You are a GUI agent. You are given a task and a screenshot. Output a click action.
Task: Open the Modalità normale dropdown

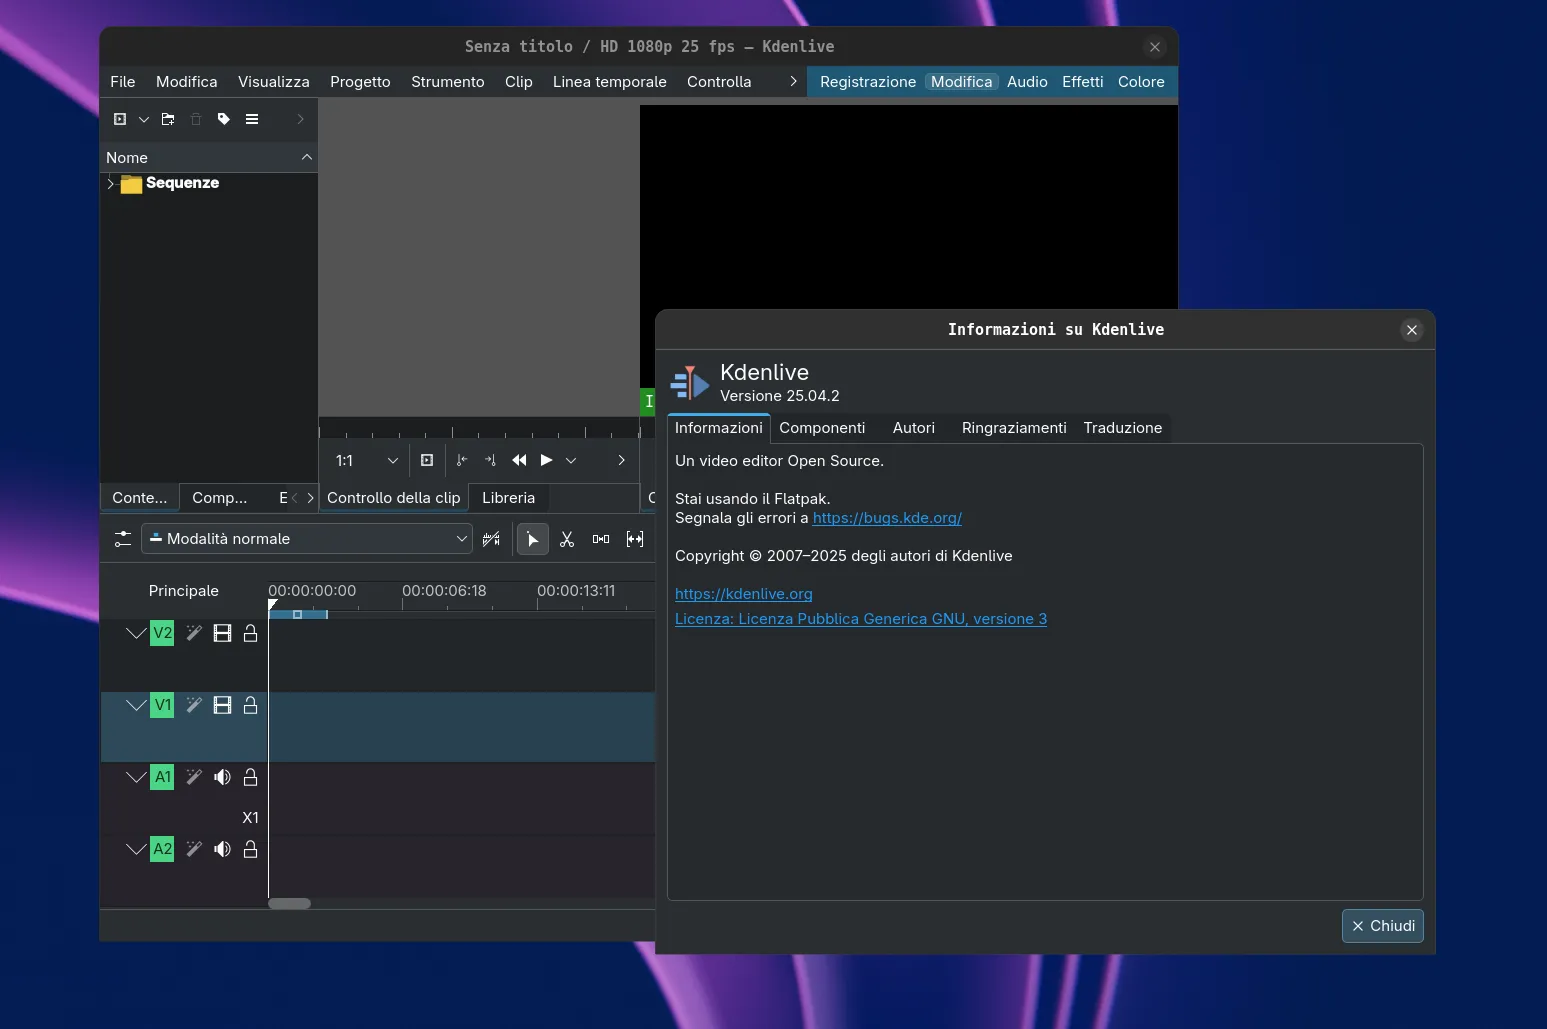(307, 539)
